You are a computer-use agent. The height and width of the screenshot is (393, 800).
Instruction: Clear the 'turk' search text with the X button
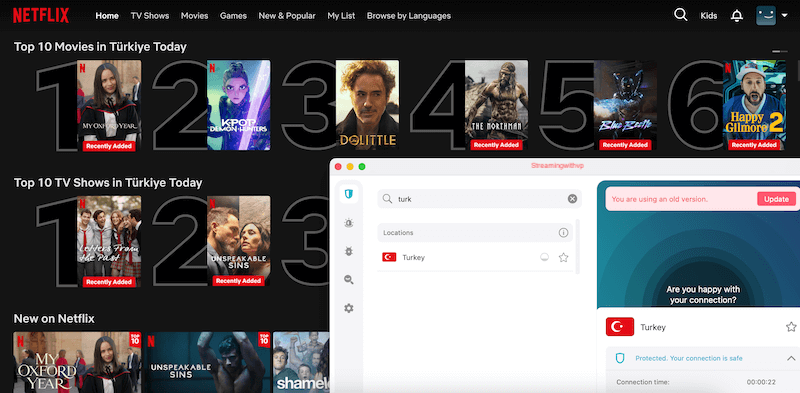click(572, 199)
